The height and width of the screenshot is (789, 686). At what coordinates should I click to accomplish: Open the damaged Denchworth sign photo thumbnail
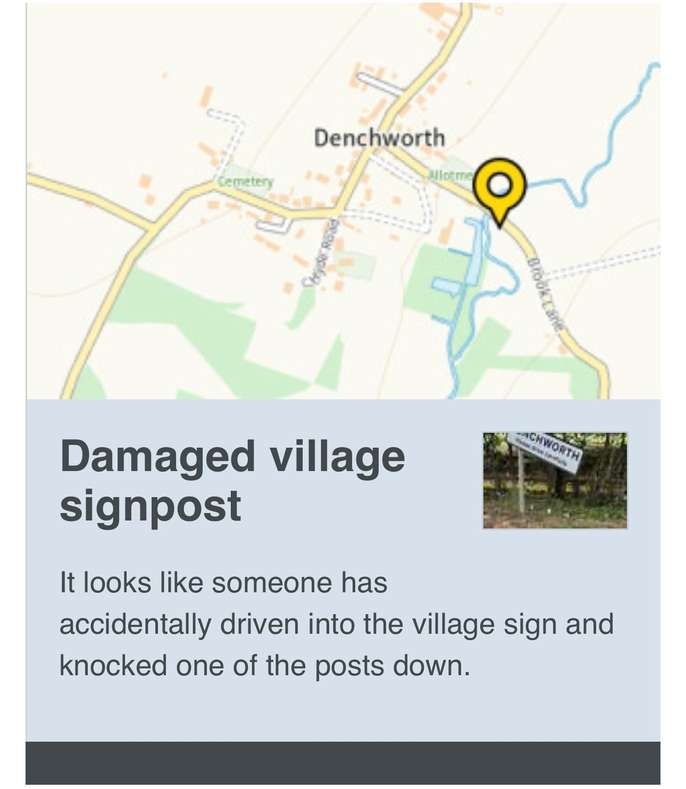(554, 480)
